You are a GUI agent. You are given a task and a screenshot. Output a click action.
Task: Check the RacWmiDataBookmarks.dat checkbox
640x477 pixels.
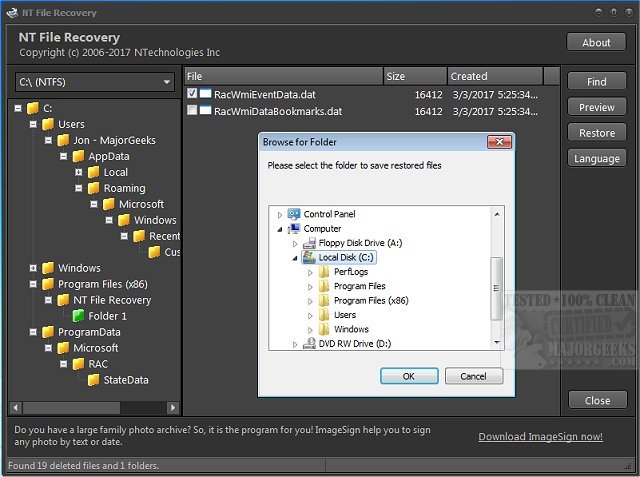click(192, 109)
